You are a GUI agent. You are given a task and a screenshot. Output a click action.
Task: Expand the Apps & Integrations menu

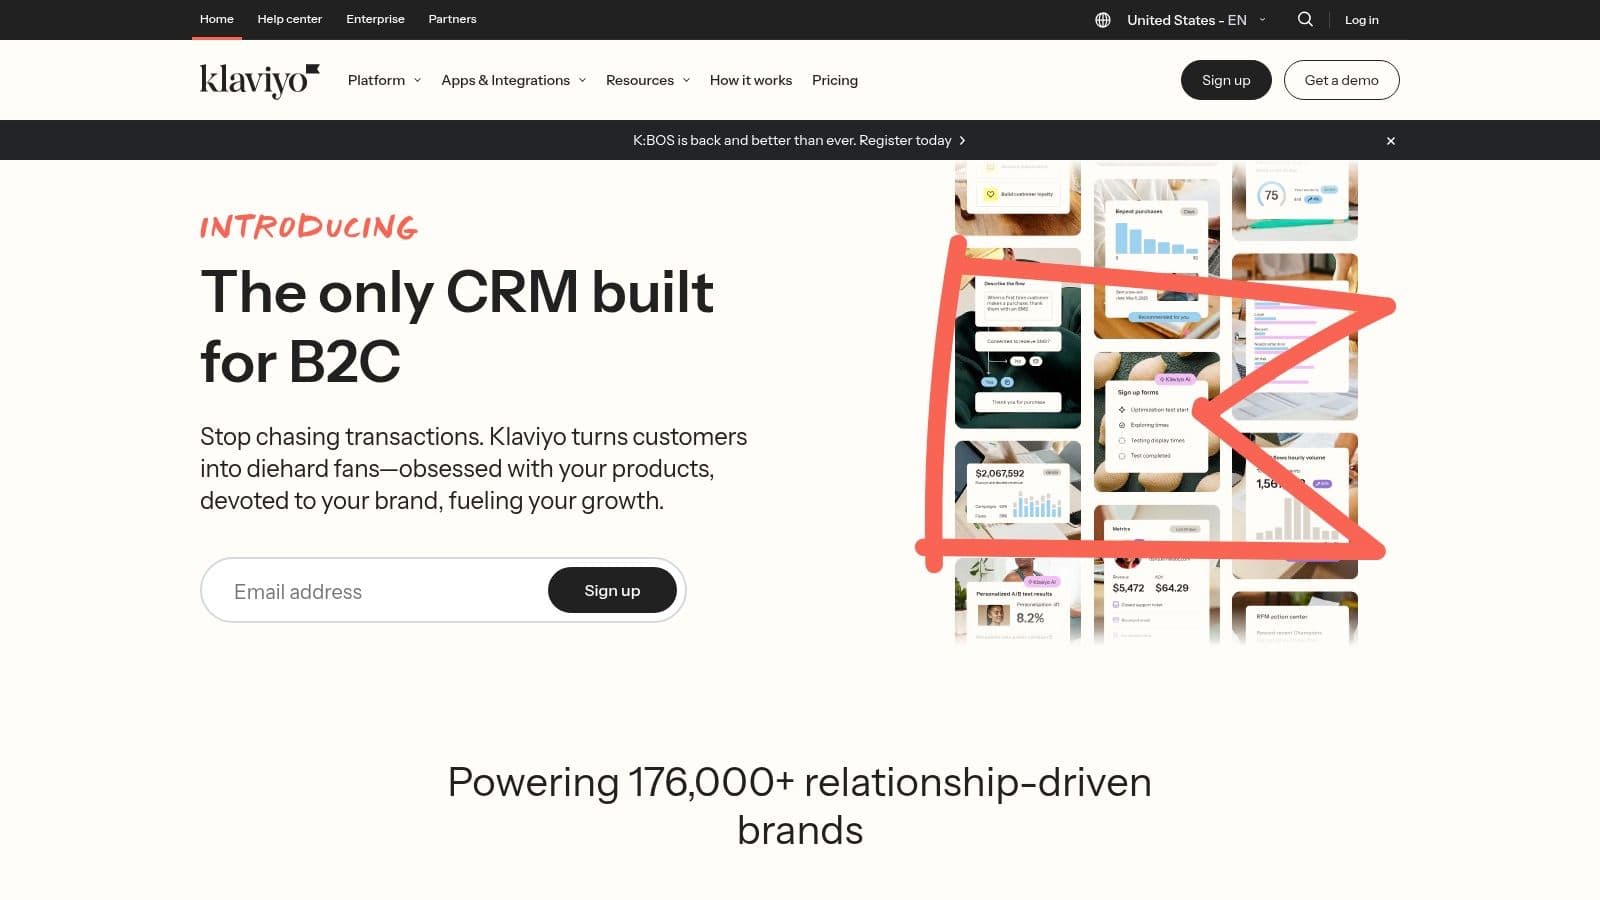(x=513, y=80)
